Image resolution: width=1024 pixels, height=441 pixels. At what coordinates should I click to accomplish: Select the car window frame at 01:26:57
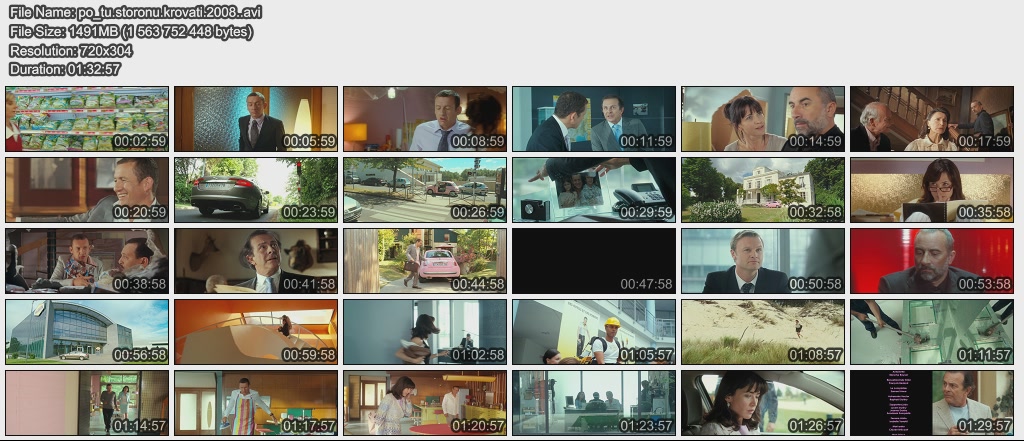(763, 403)
